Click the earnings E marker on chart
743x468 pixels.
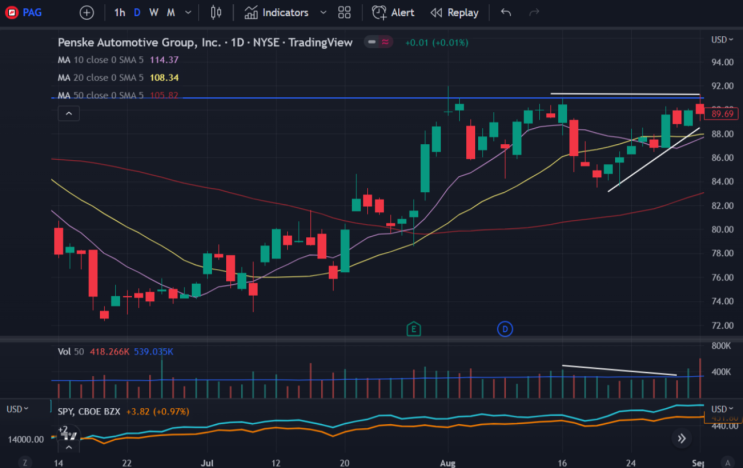point(414,329)
